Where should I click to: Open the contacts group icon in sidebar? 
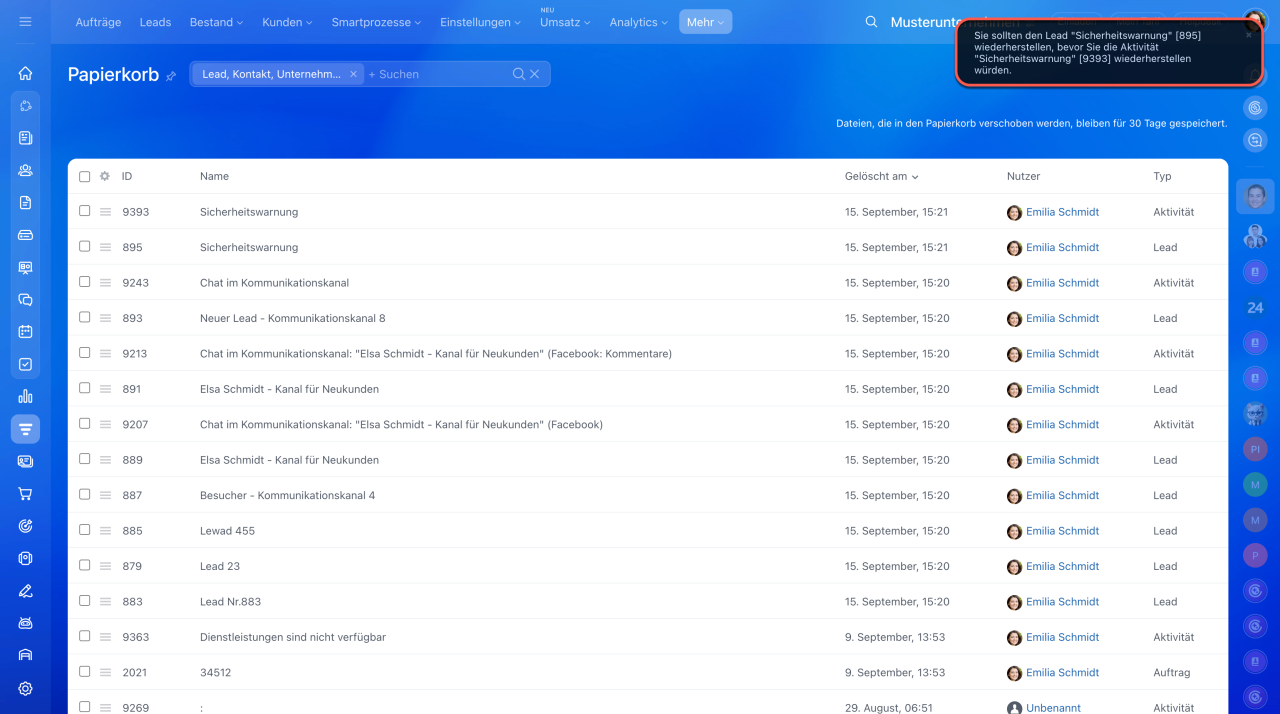tap(25, 170)
